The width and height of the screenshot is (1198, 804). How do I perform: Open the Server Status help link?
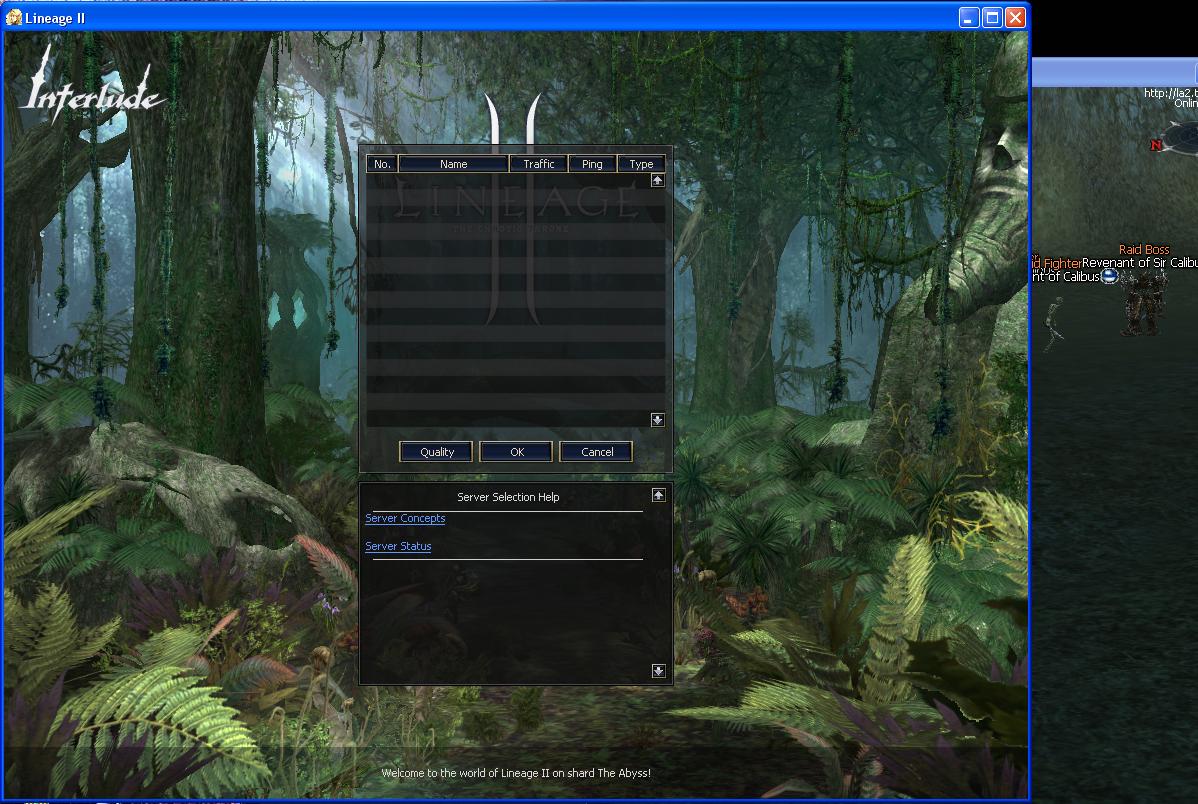point(398,546)
